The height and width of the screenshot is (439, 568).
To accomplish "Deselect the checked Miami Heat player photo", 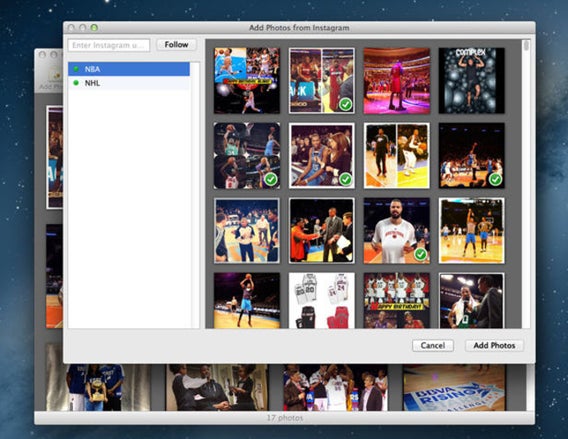I will coord(322,80).
